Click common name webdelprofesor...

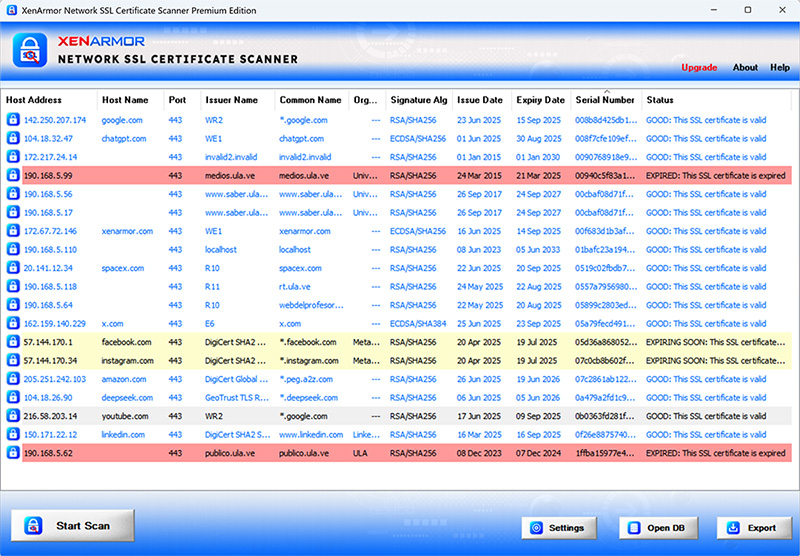tap(311, 305)
